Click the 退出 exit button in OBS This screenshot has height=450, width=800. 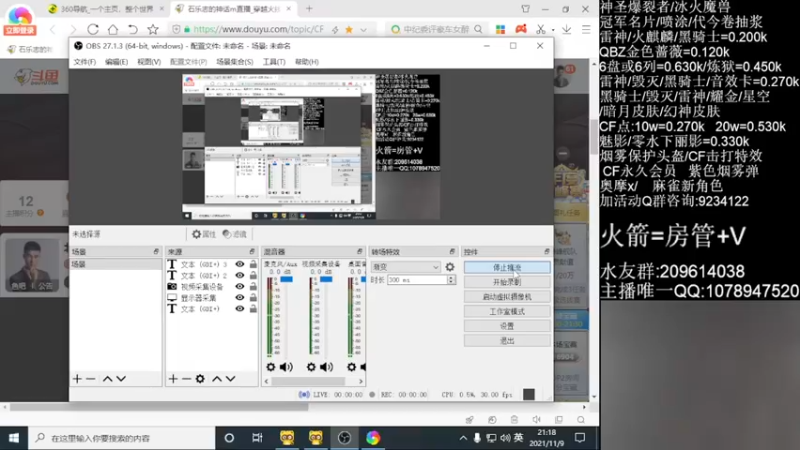click(507, 340)
